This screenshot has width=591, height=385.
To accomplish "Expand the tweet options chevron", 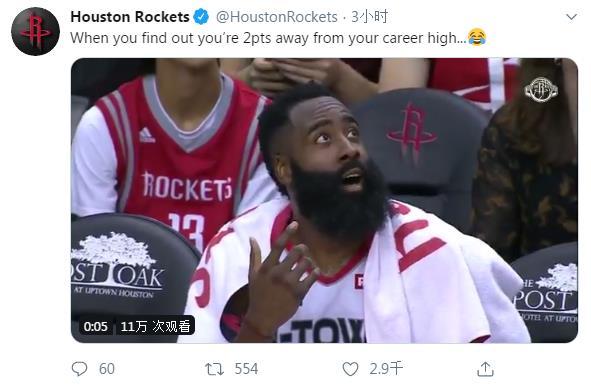I will click(x=571, y=17).
